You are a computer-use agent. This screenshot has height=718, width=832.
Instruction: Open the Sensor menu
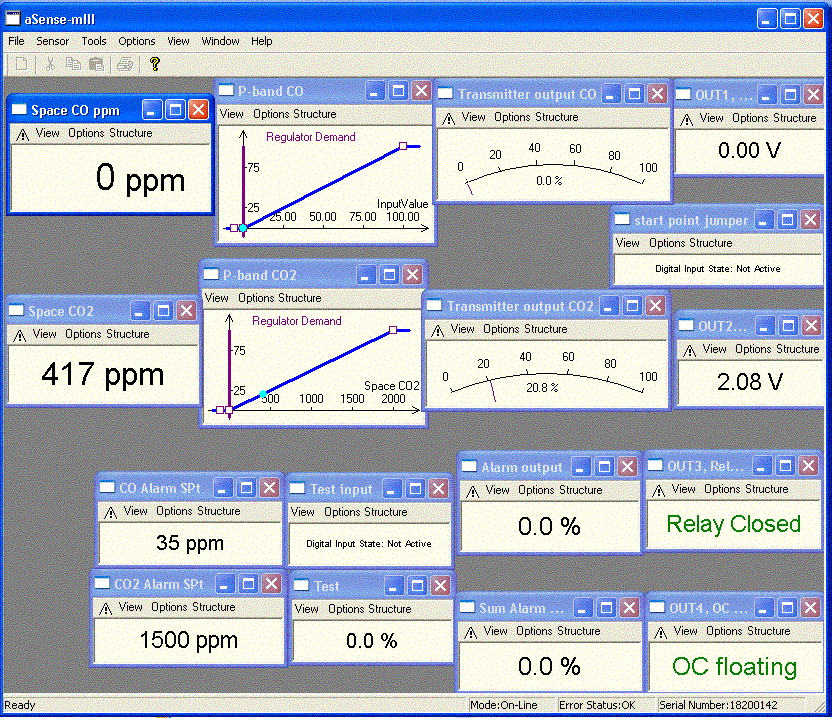pyautogui.click(x=53, y=41)
